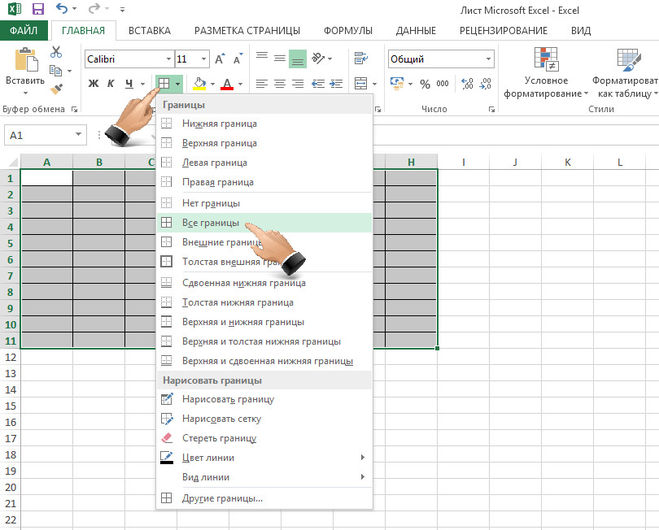659x530 pixels.
Task: Select row 15 header
Action: (10, 406)
